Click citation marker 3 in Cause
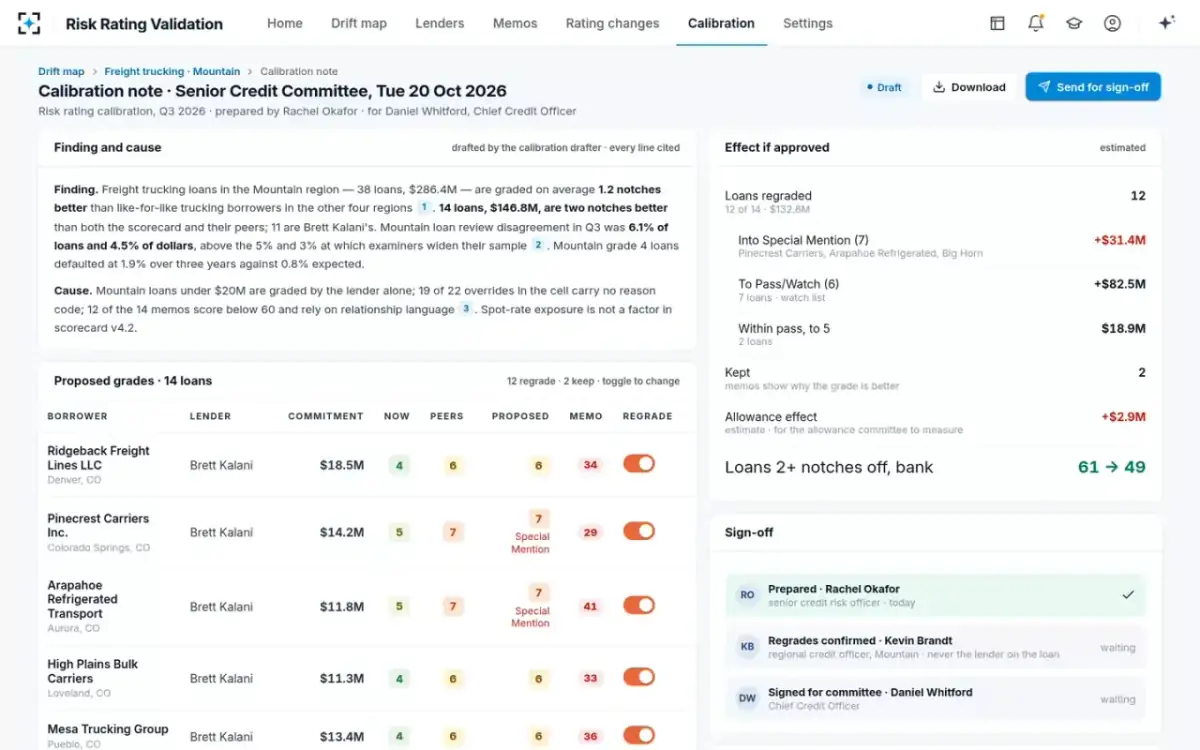Image resolution: width=1200 pixels, height=750 pixels. click(466, 309)
